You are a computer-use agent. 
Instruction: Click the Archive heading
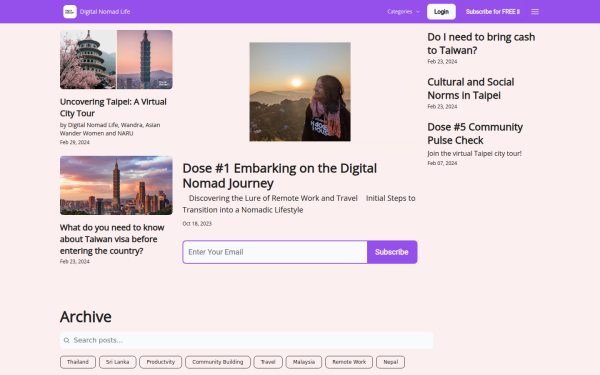point(86,317)
